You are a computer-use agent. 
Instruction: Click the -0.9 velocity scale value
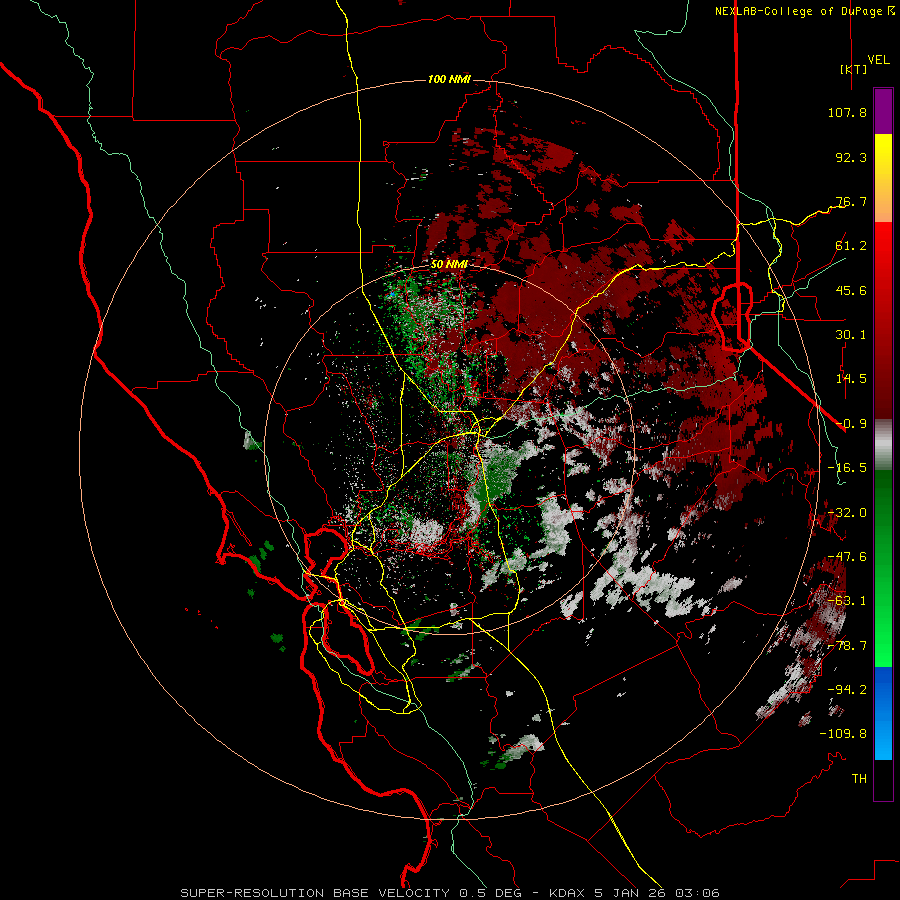pyautogui.click(x=851, y=424)
